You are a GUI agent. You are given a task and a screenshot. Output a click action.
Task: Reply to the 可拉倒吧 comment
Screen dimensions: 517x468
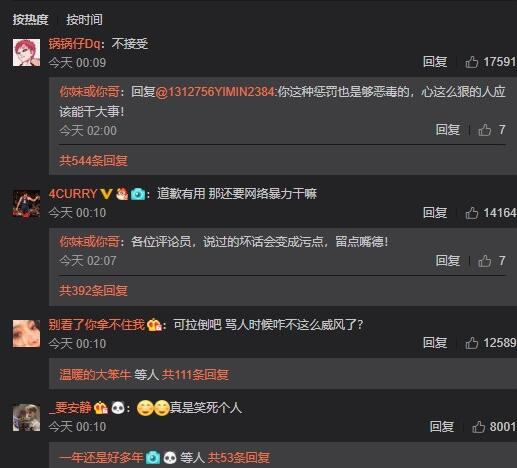click(x=435, y=343)
